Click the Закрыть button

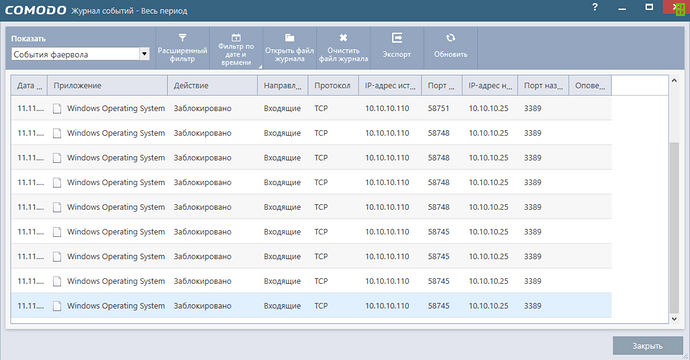click(x=648, y=346)
